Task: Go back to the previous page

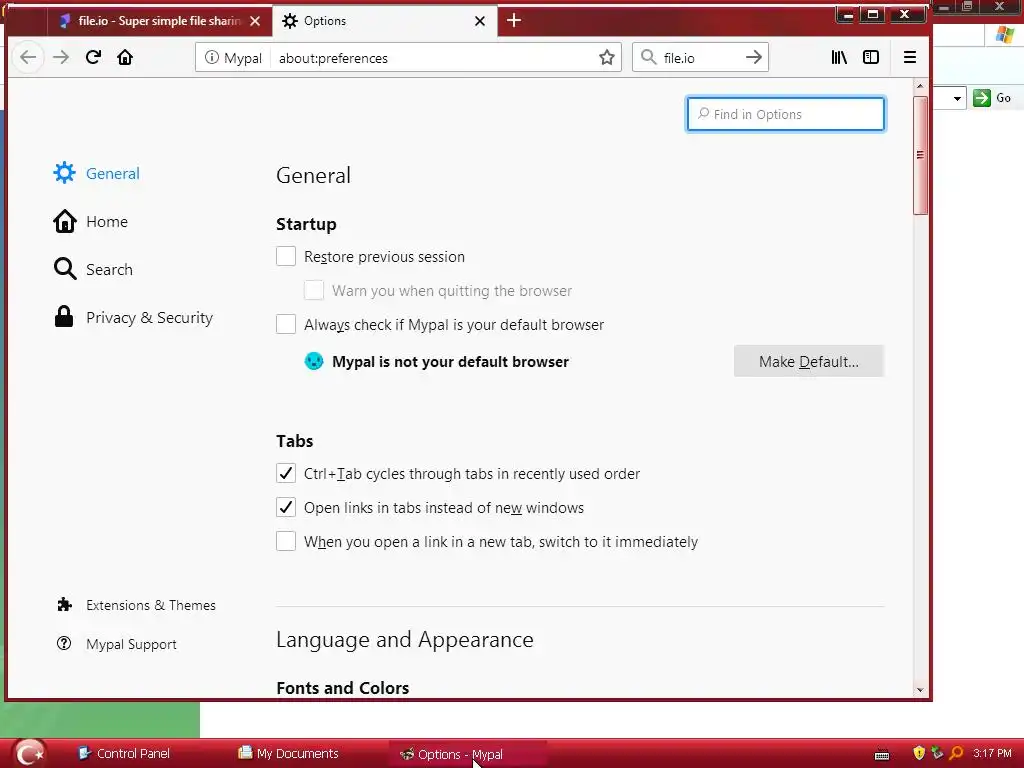Action: coord(28,57)
